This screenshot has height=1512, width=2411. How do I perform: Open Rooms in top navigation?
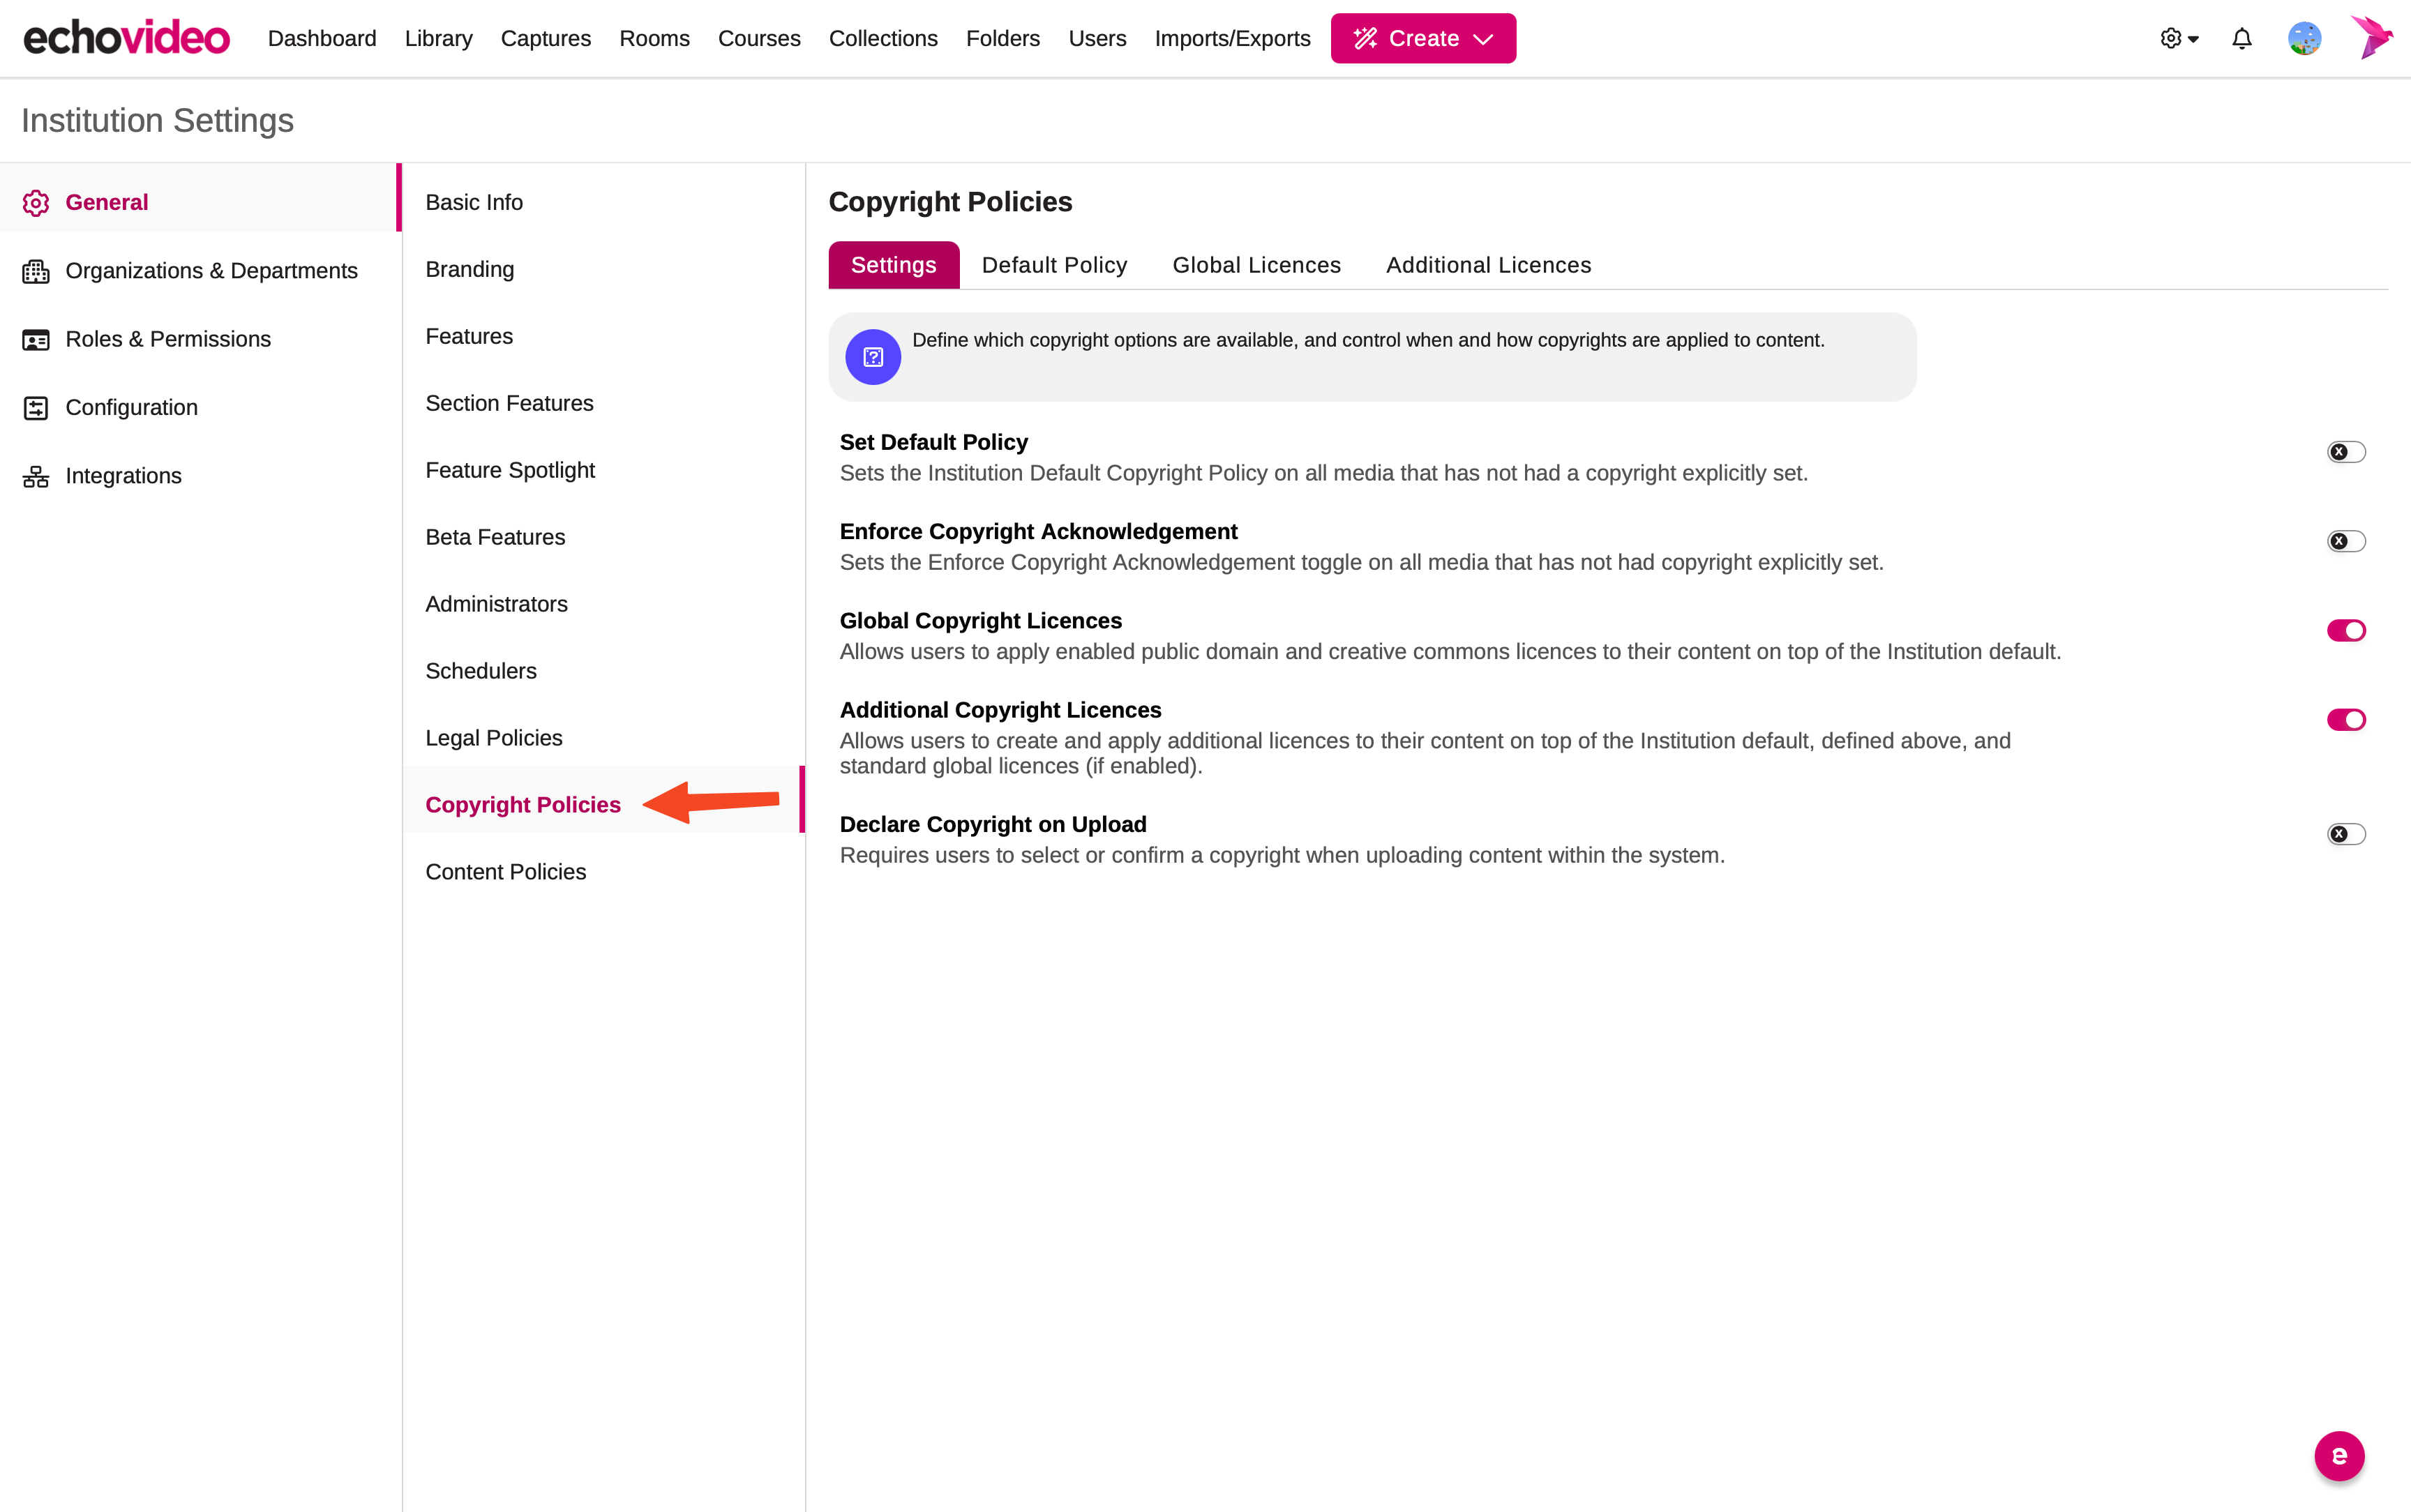654,38
